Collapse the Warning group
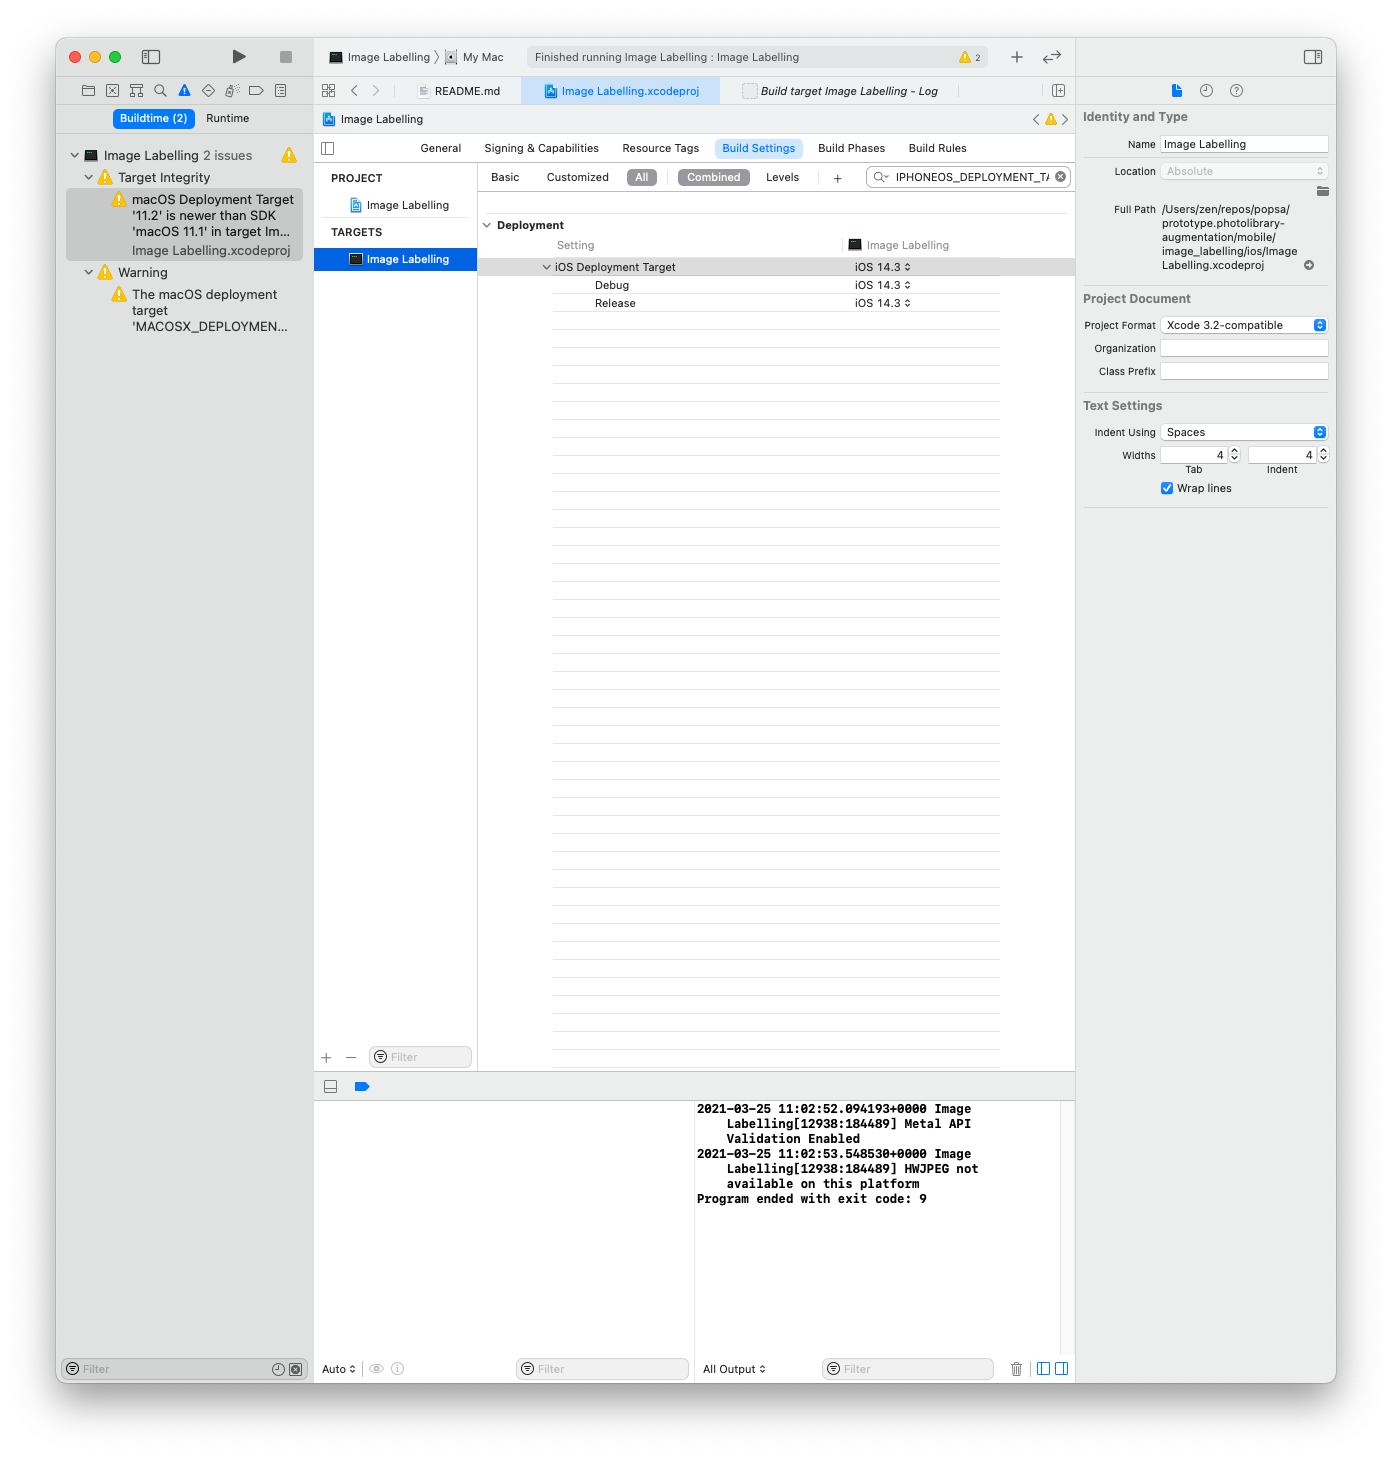1392x1457 pixels. (89, 273)
